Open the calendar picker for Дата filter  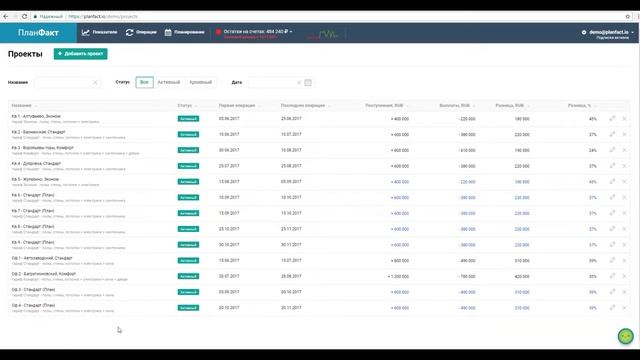pos(308,82)
